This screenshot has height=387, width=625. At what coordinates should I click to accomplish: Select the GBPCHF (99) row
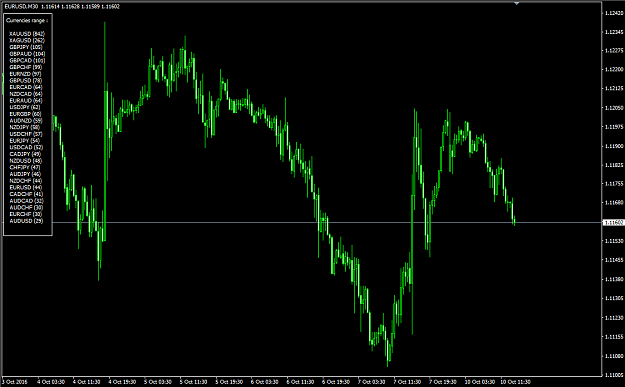point(26,67)
